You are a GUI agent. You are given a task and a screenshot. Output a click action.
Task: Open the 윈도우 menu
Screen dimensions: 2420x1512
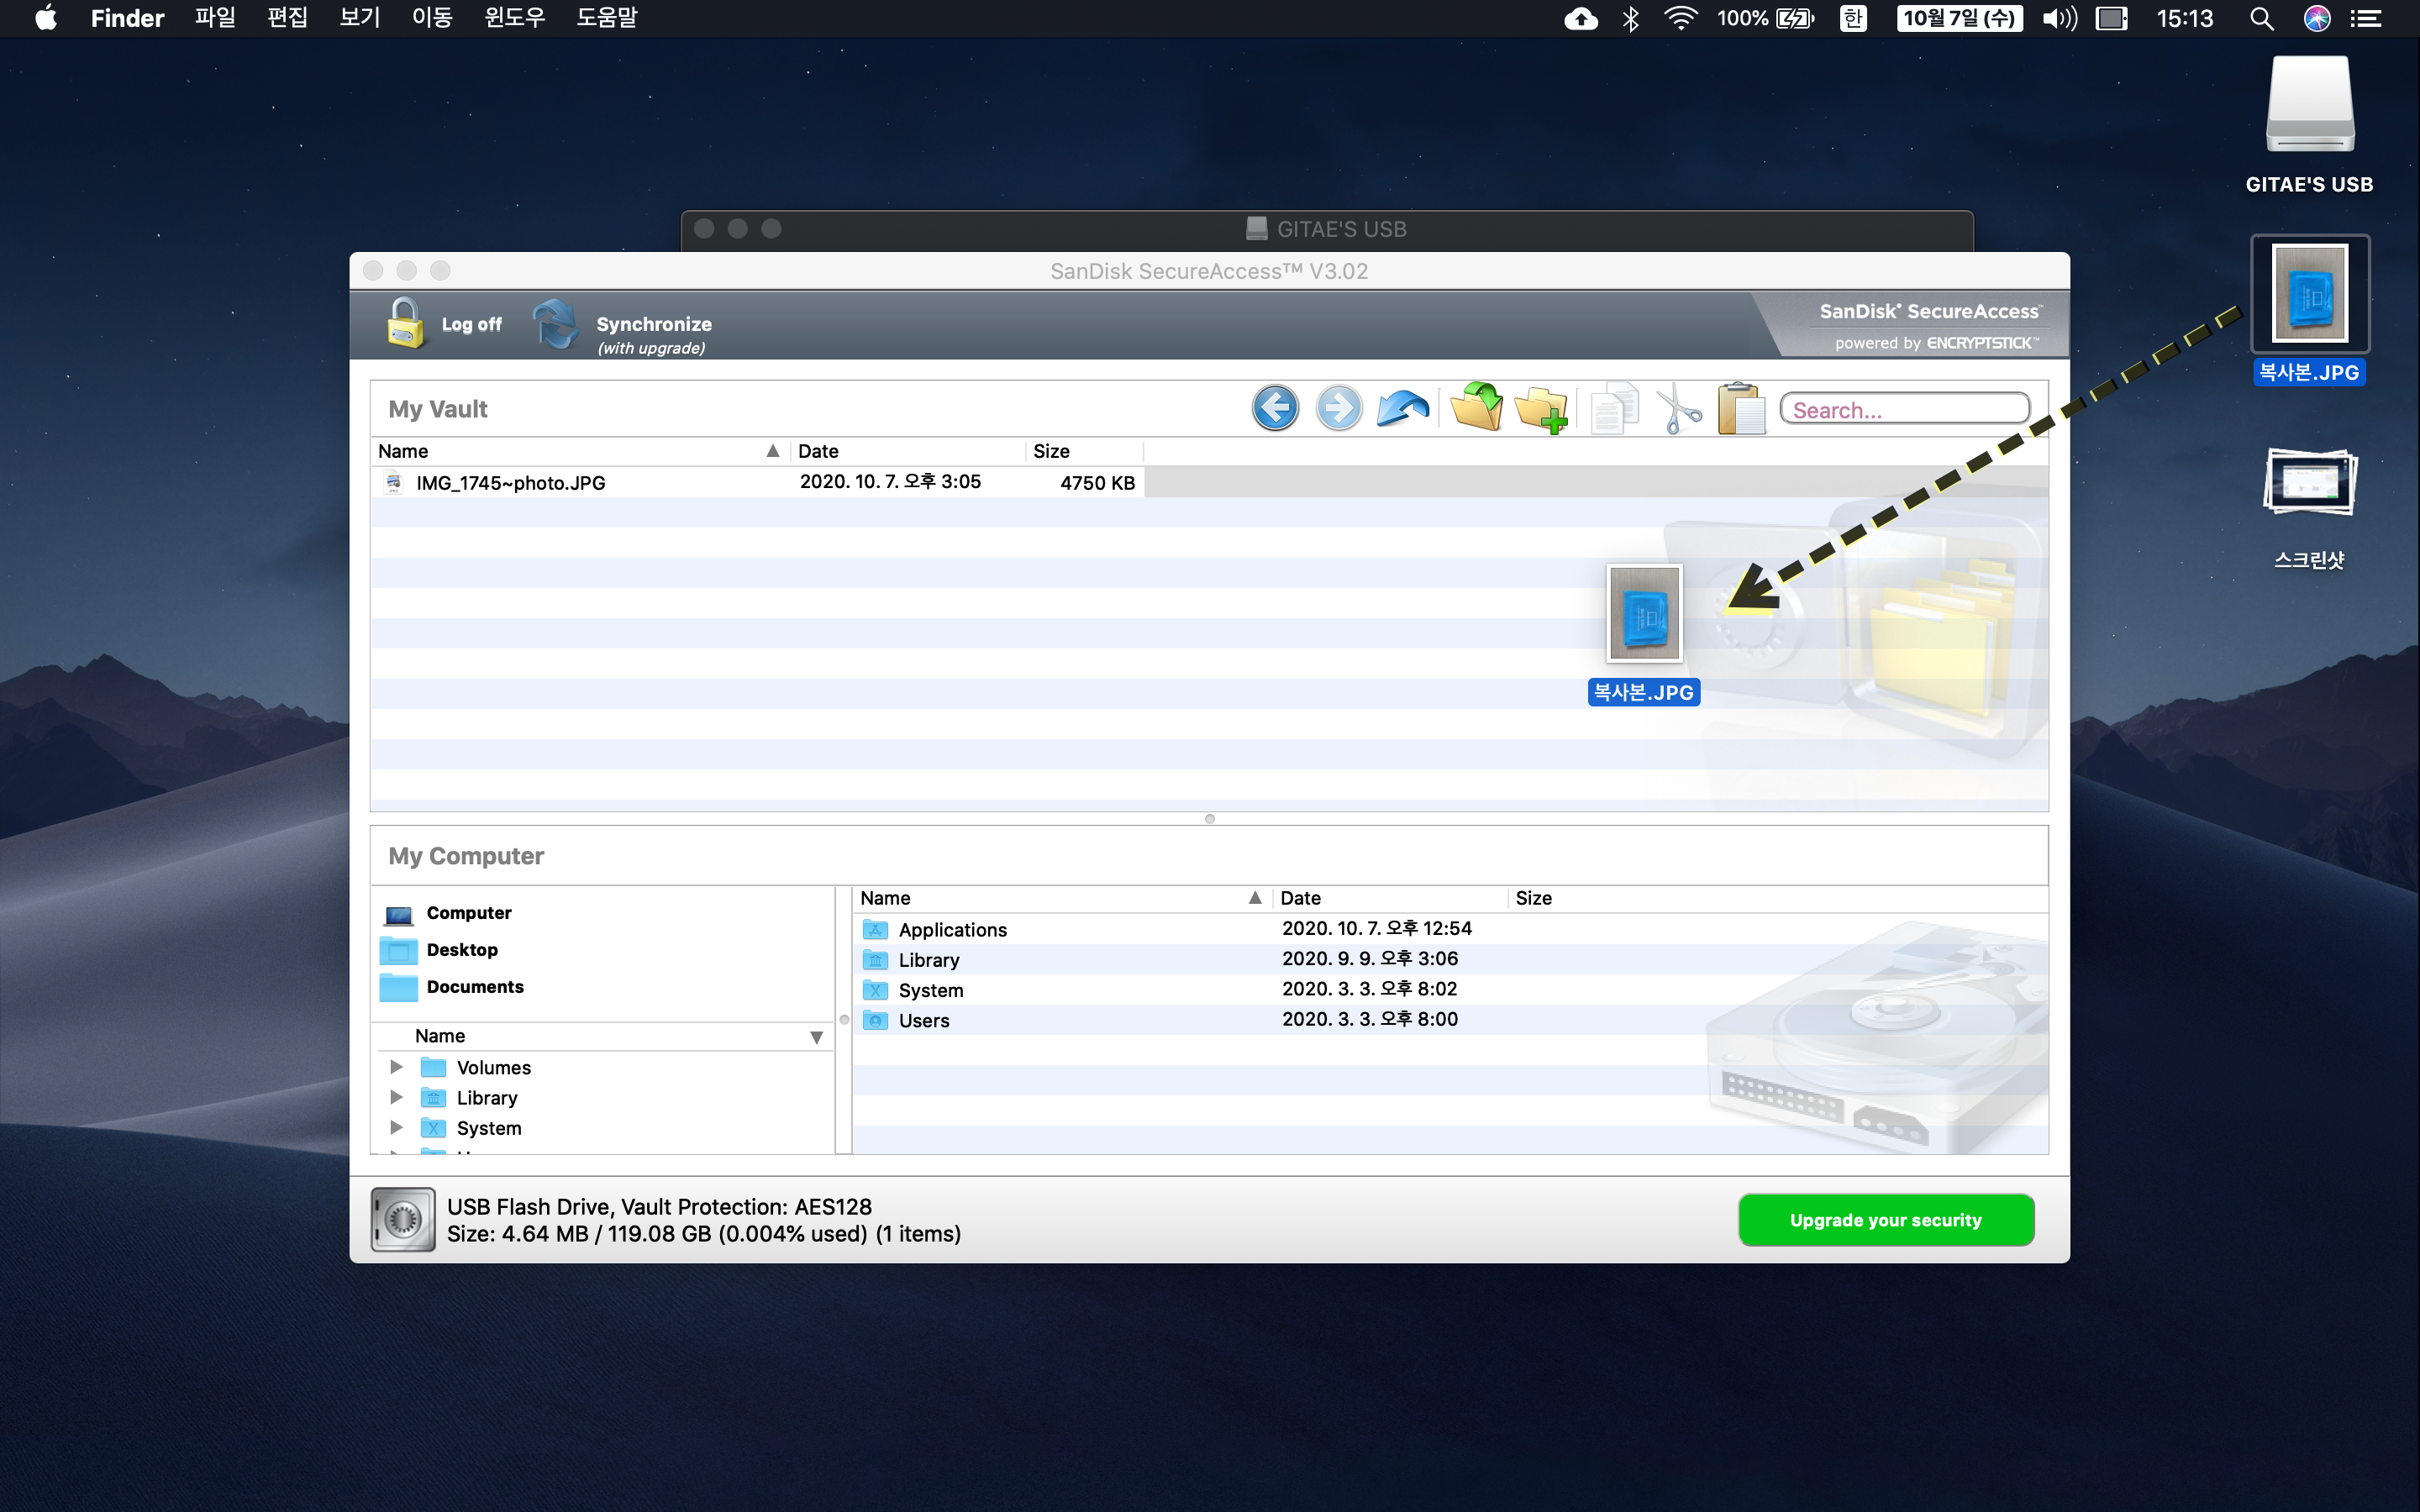[514, 18]
